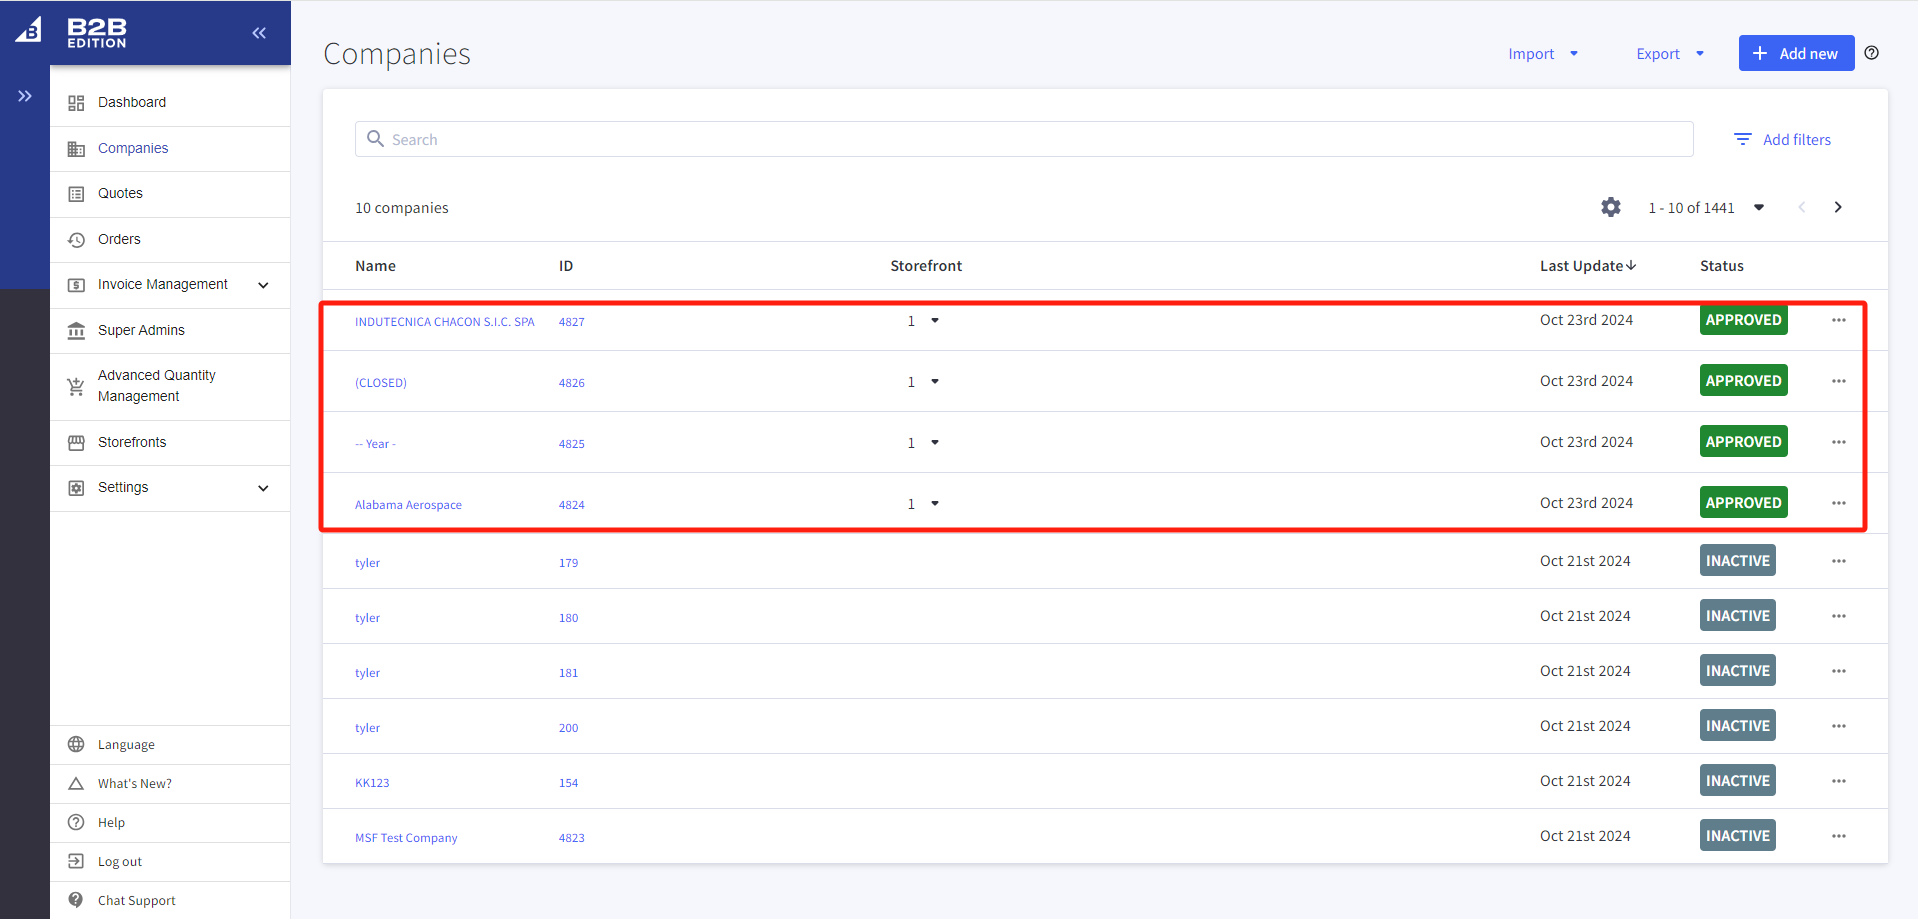
Task: Click the Quotes list icon
Action: click(x=76, y=194)
